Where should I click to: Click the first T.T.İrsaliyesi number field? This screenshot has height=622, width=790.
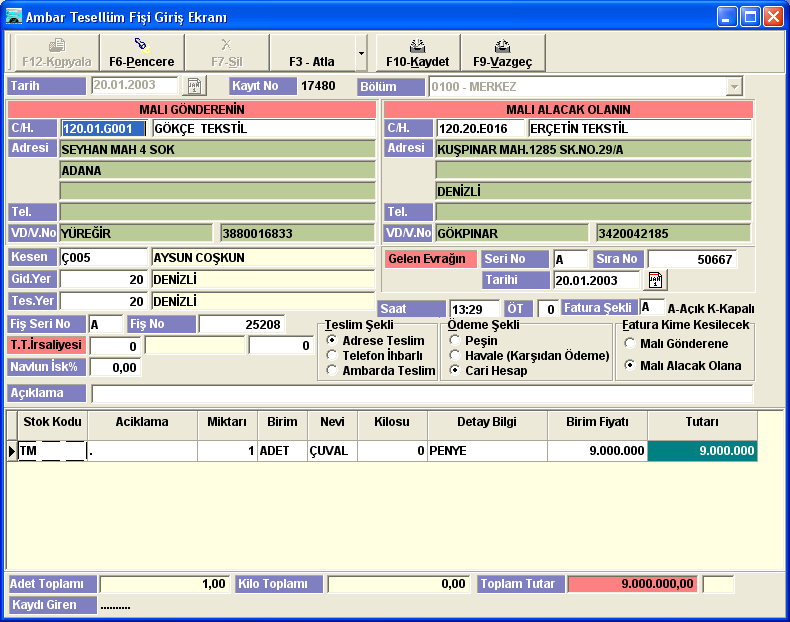pos(115,345)
